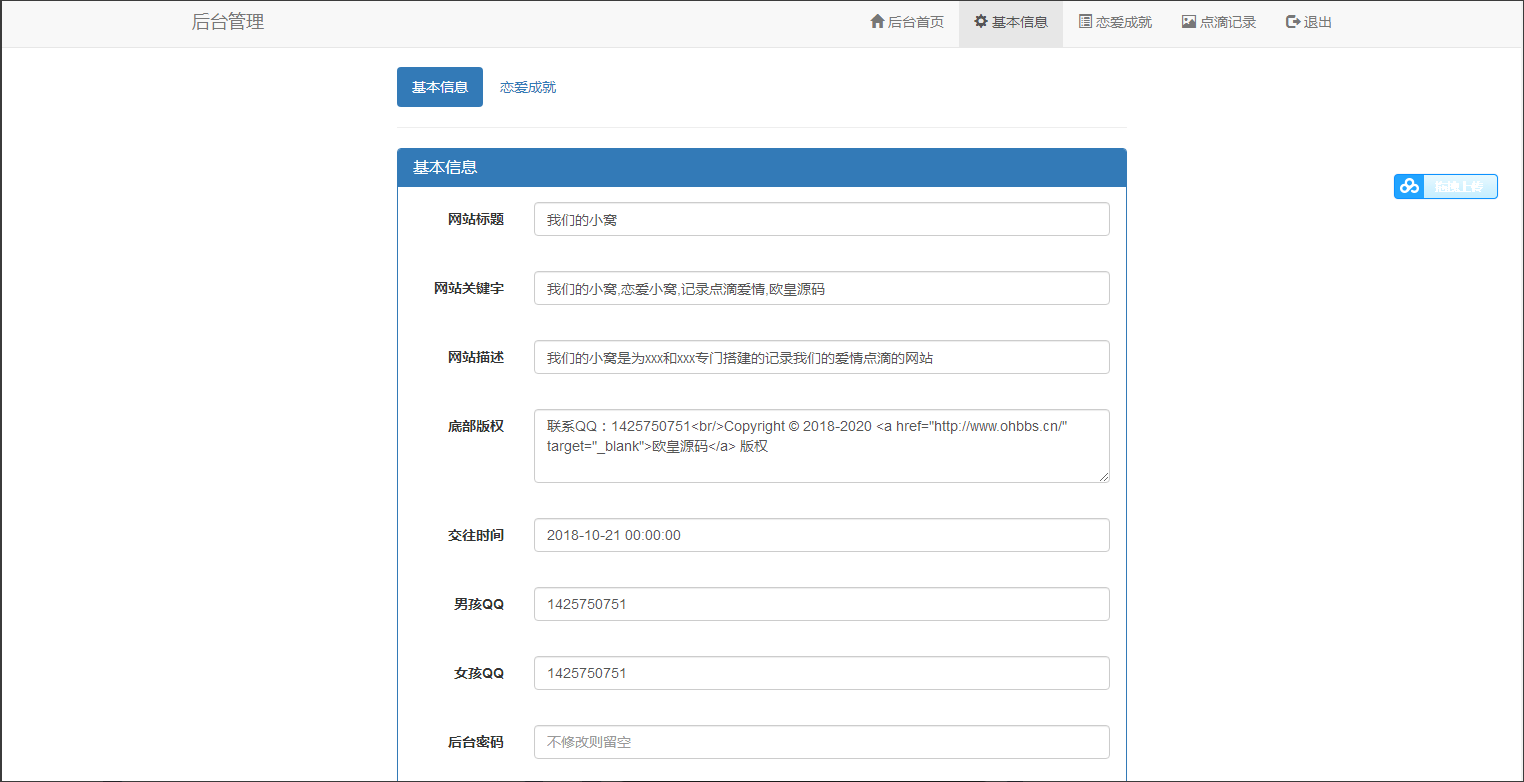This screenshot has width=1524, height=782.
Task: Click the blue 基本信息 panel header
Action: pyautogui.click(x=761, y=167)
